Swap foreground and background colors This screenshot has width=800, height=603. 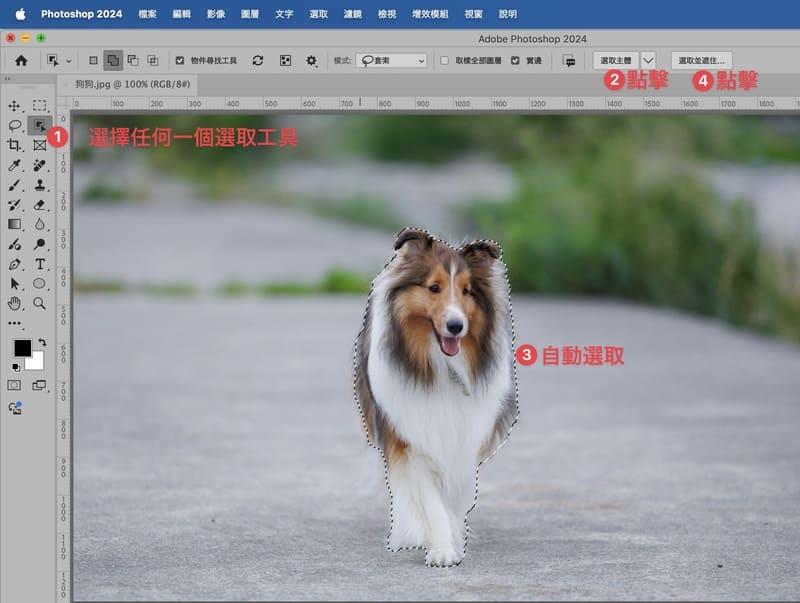(x=42, y=342)
